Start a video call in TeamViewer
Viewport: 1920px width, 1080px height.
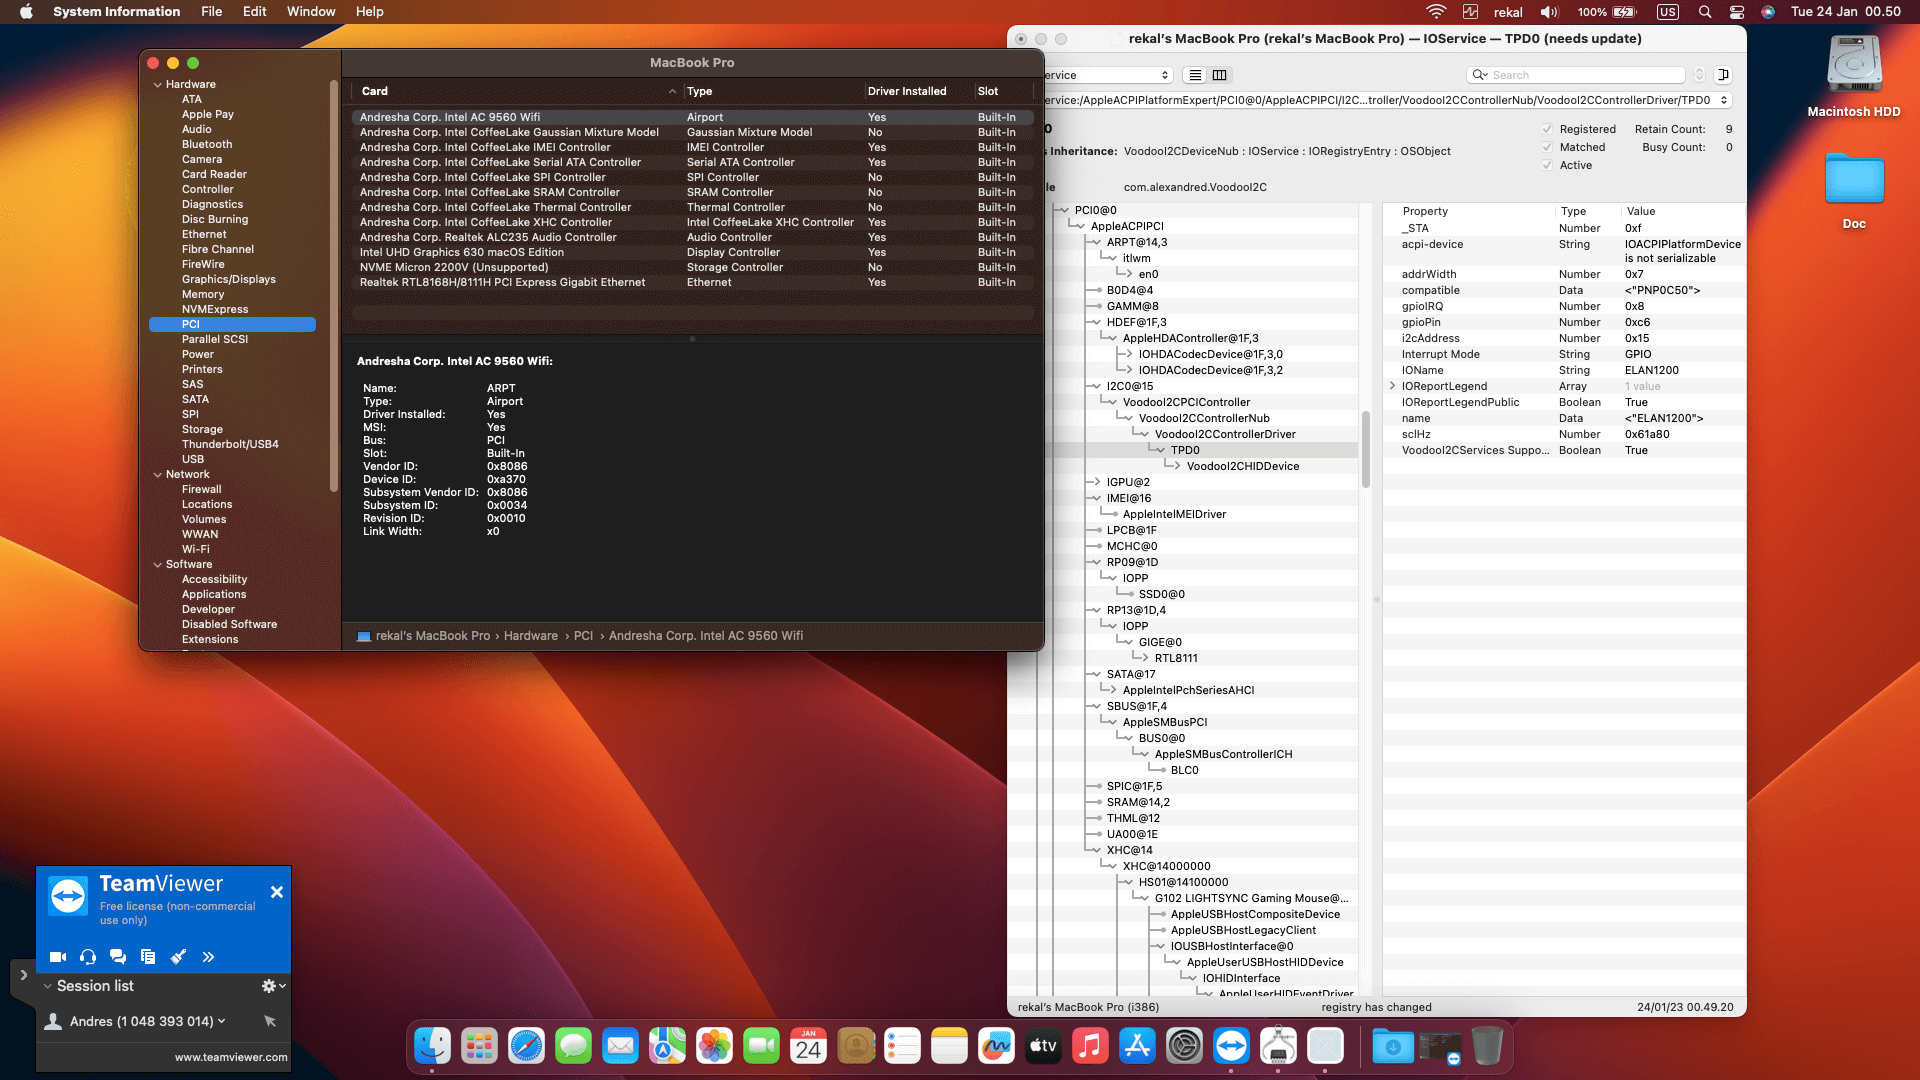58,956
